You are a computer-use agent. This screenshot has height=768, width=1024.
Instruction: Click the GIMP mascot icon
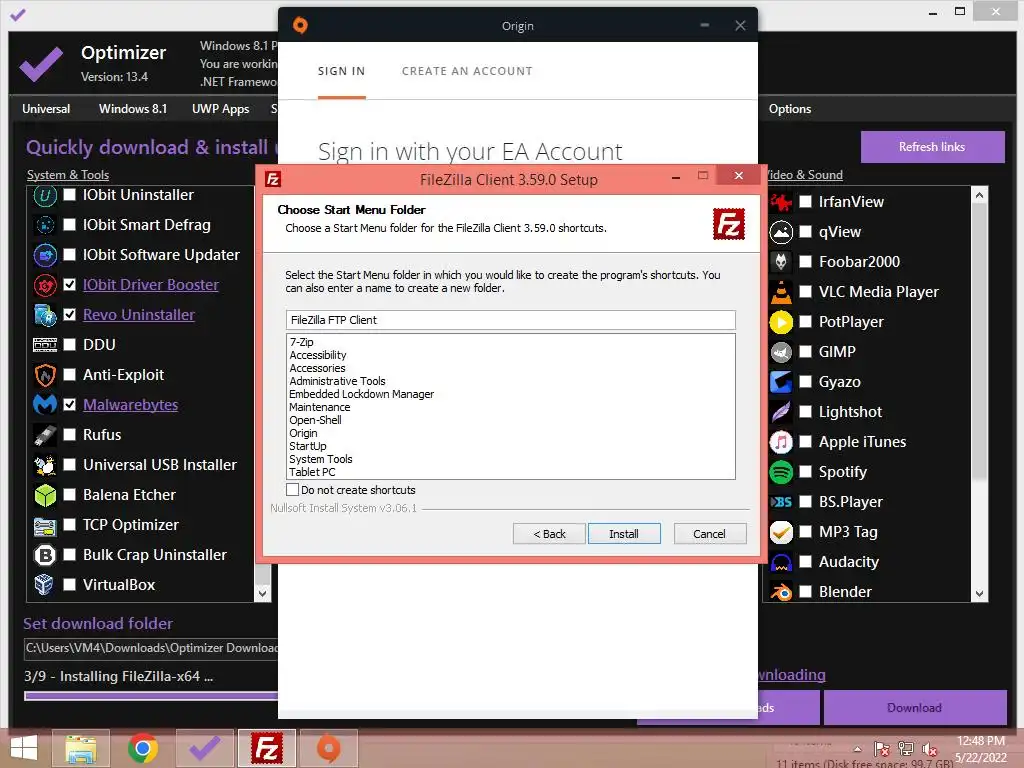pyautogui.click(x=781, y=352)
